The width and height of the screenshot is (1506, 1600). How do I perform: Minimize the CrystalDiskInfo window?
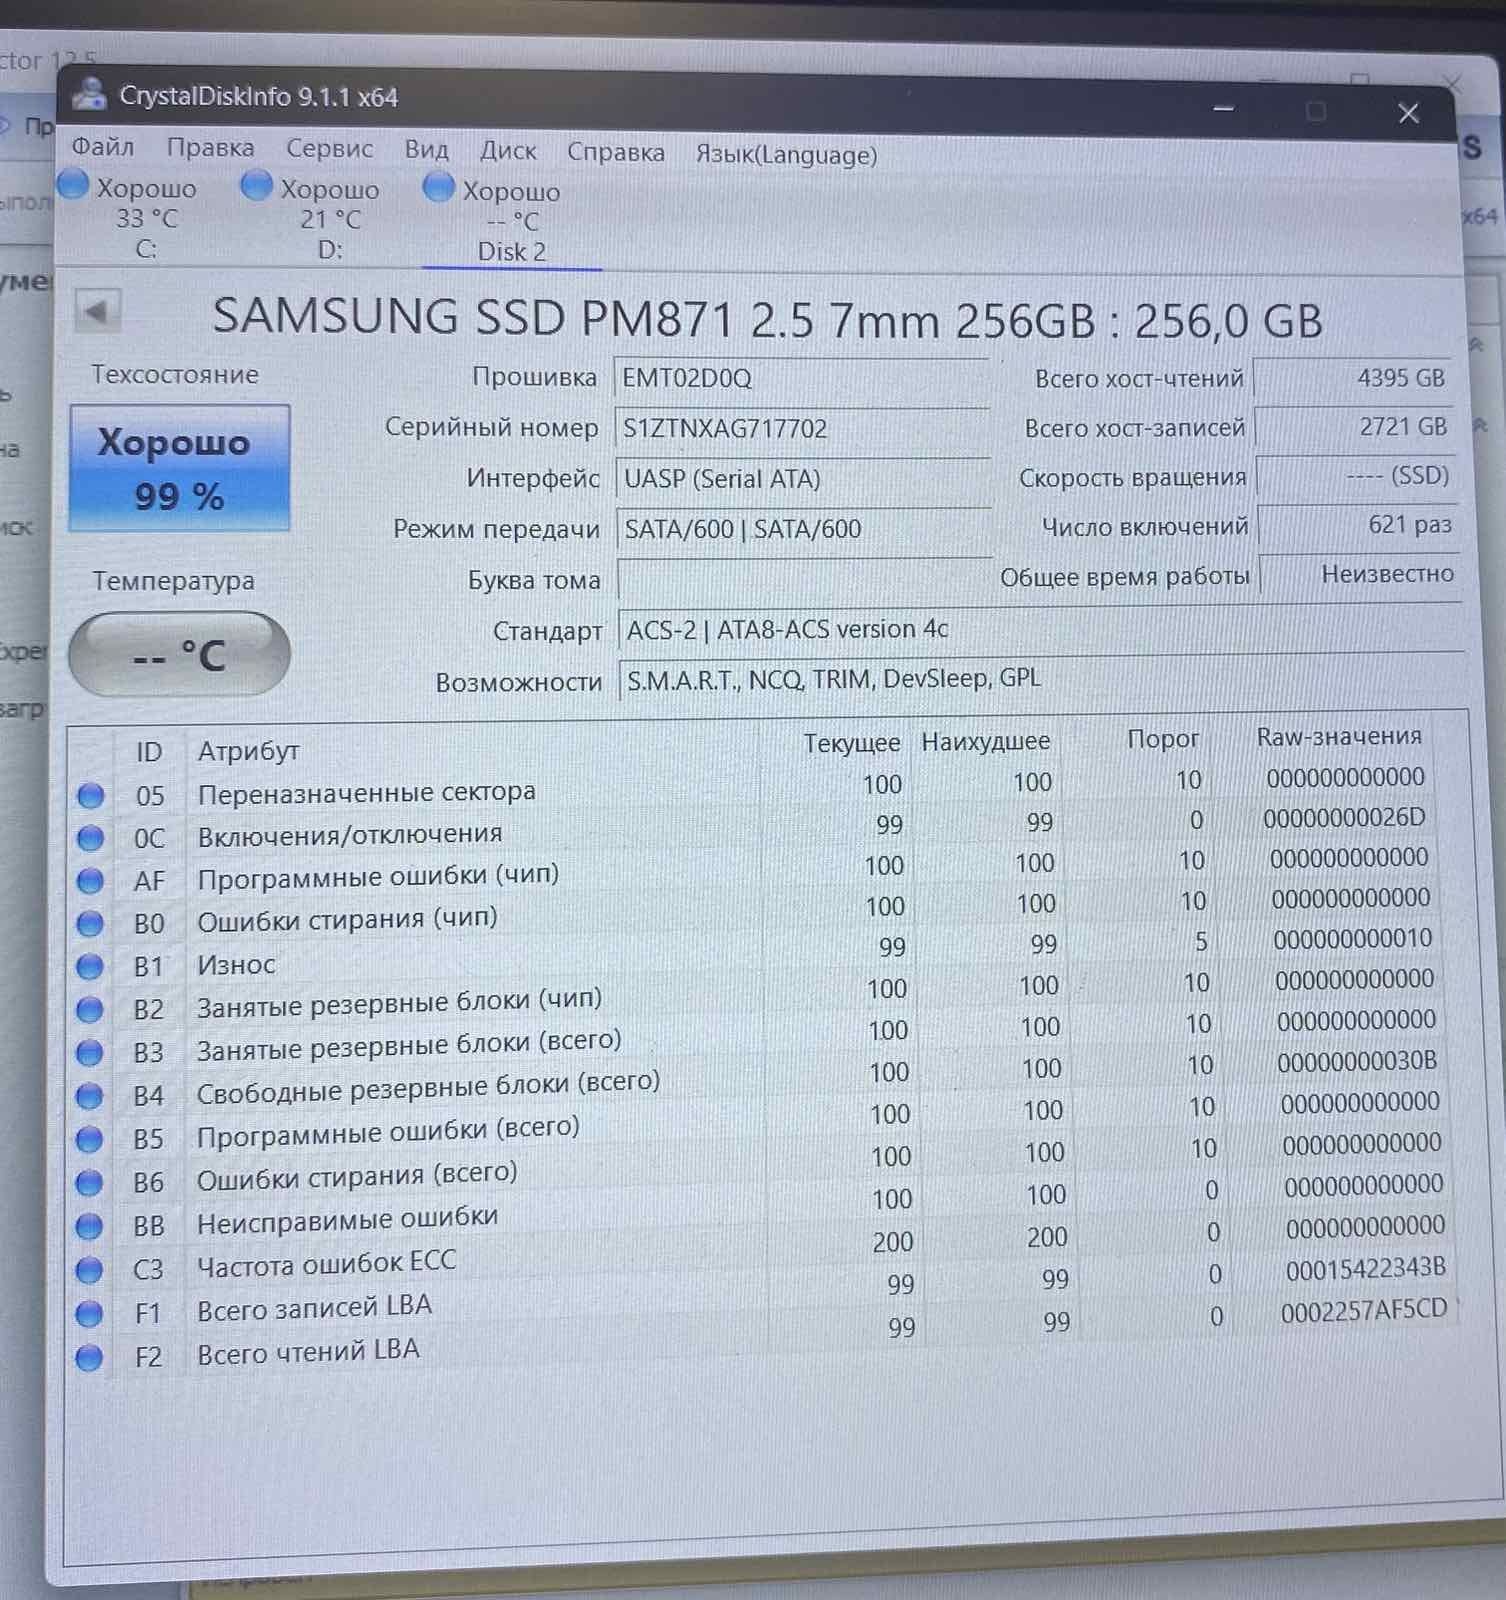point(1224,108)
